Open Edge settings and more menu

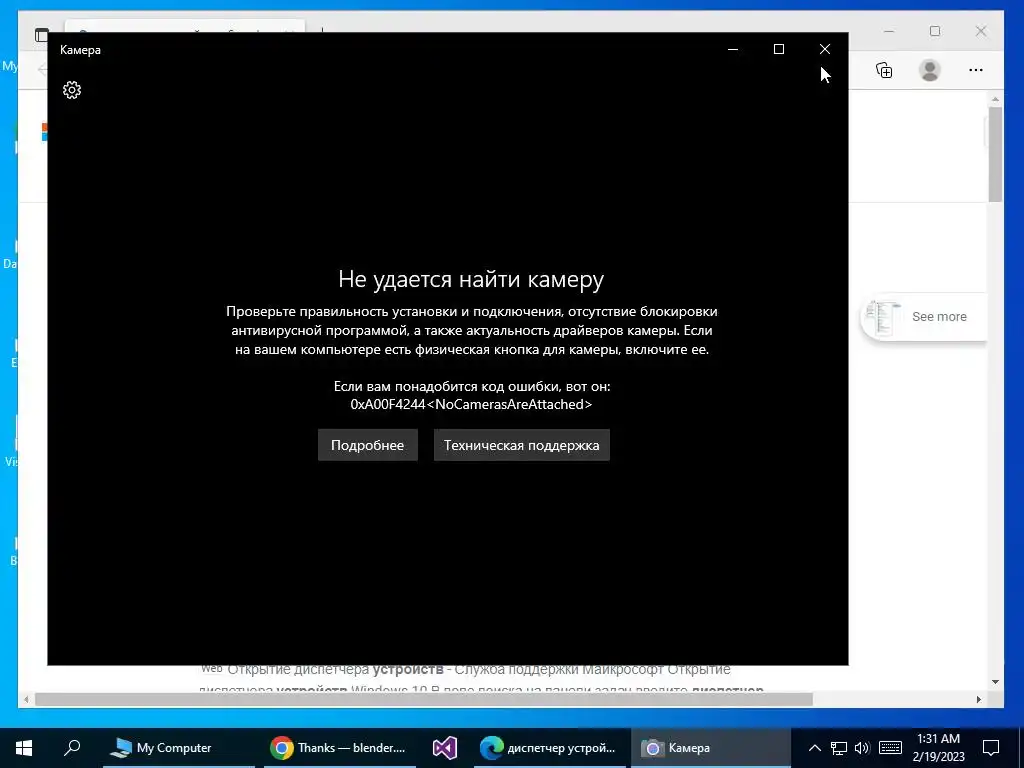pyautogui.click(x=976, y=70)
